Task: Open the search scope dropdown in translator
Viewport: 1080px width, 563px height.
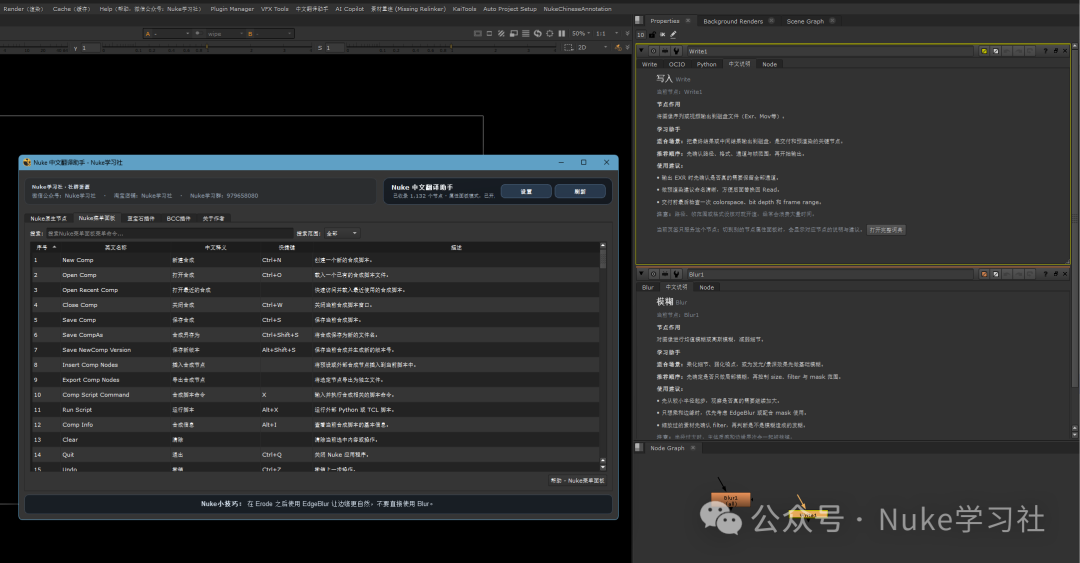Action: (x=342, y=234)
